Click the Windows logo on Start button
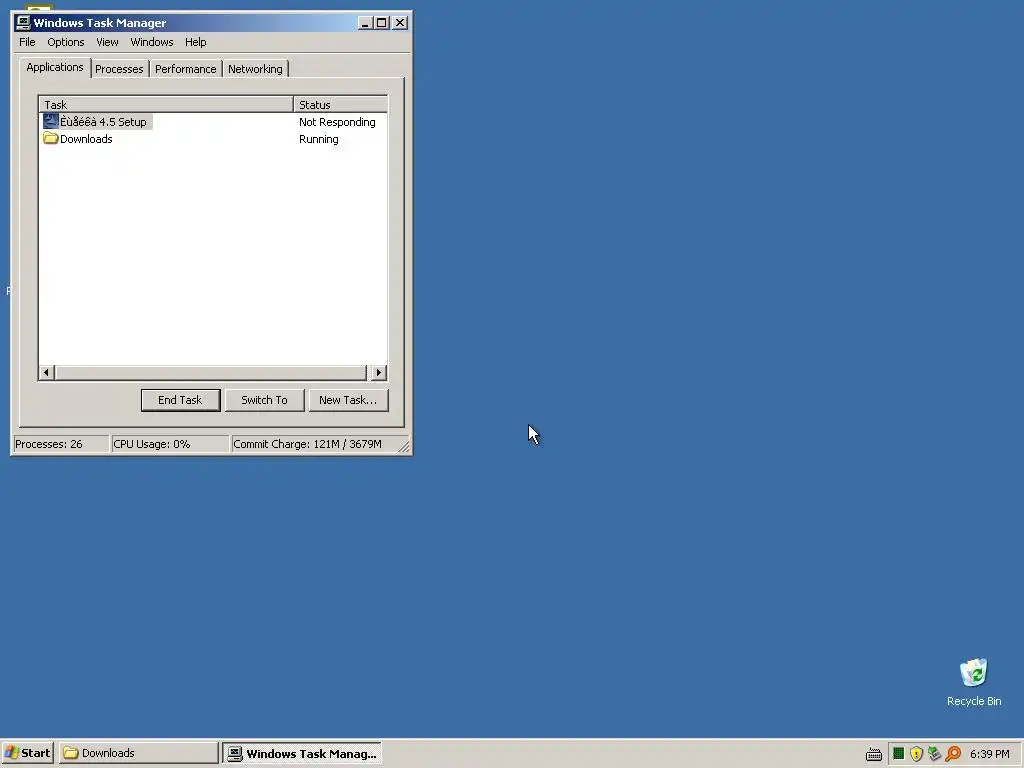This screenshot has width=1024, height=768. 11,753
